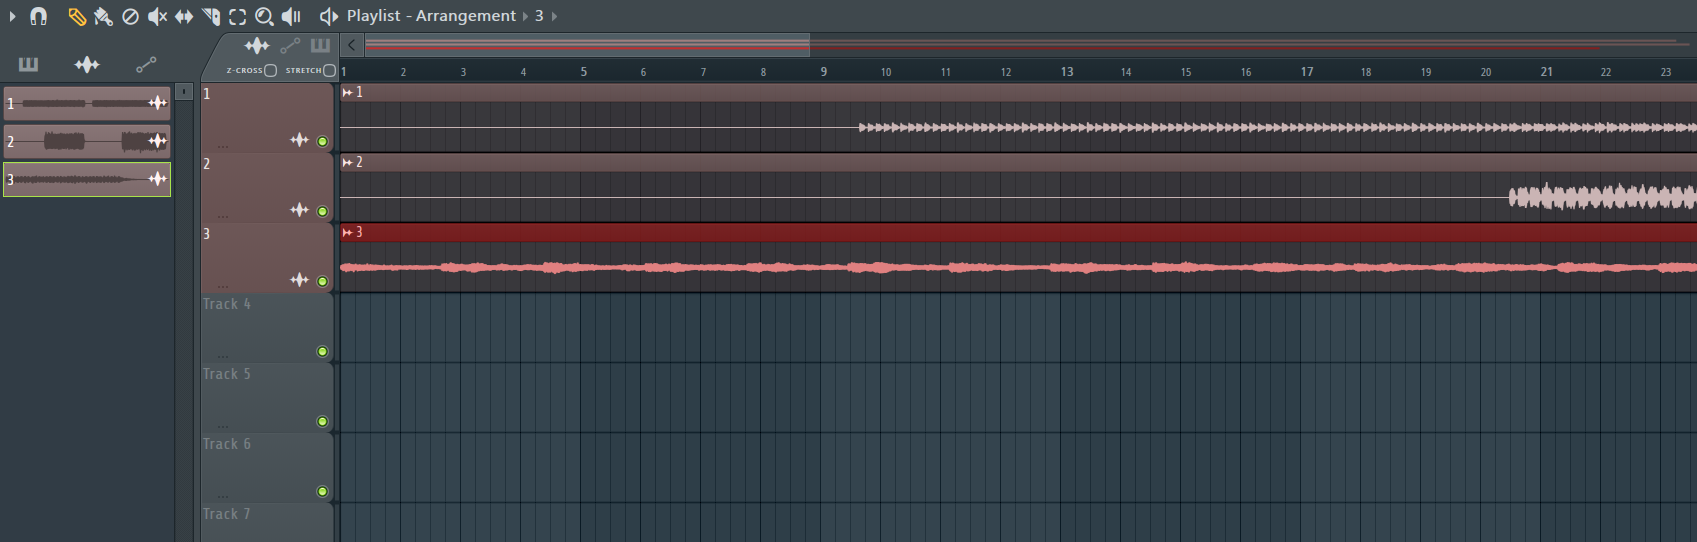Image resolution: width=1697 pixels, height=542 pixels.
Task: Open the clip 3 menu in track 3
Action: click(x=347, y=232)
